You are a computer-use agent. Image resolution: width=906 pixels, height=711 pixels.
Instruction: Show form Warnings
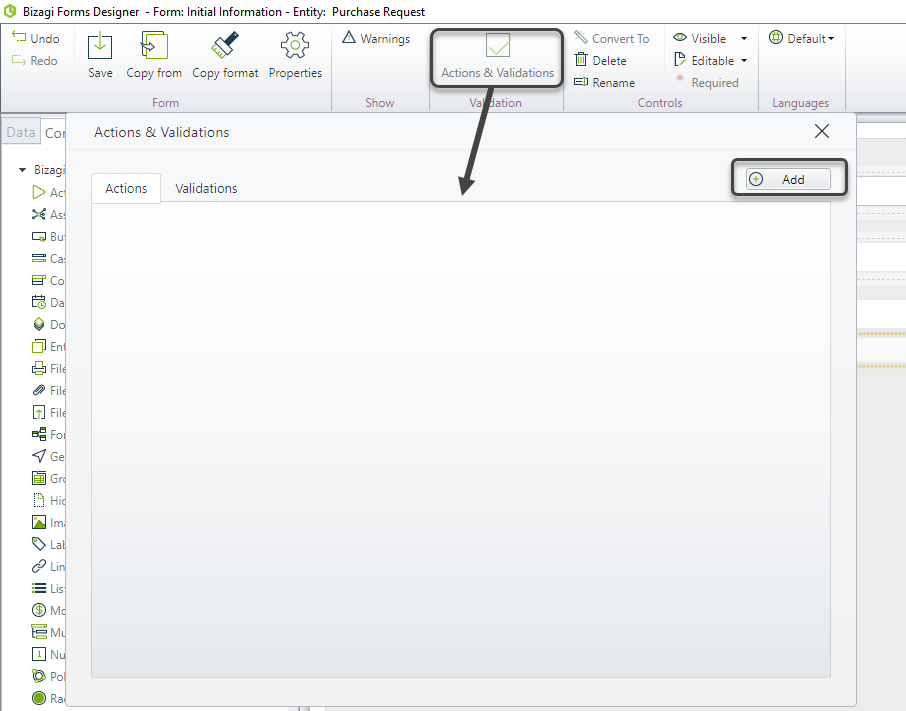[x=376, y=39]
